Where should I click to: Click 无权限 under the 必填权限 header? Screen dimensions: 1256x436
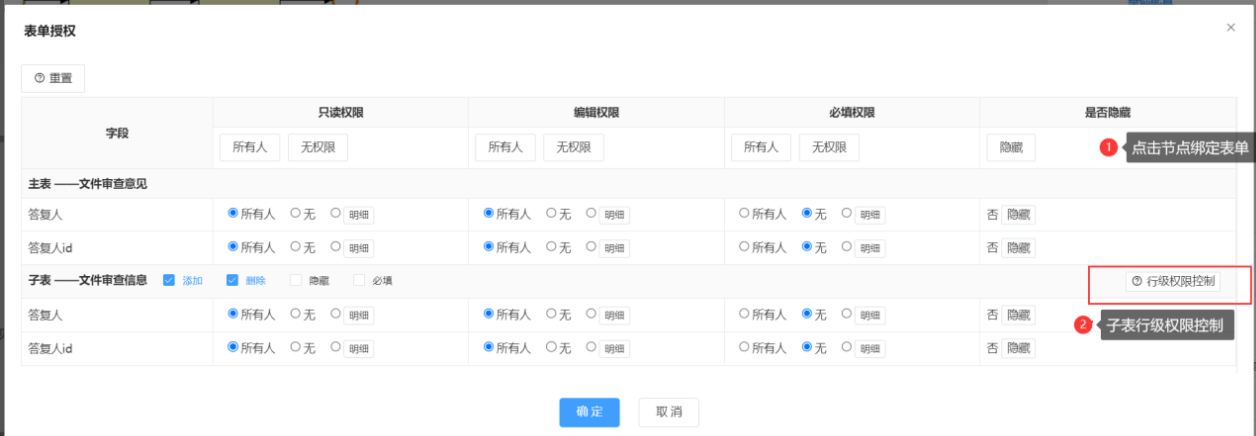[829, 148]
